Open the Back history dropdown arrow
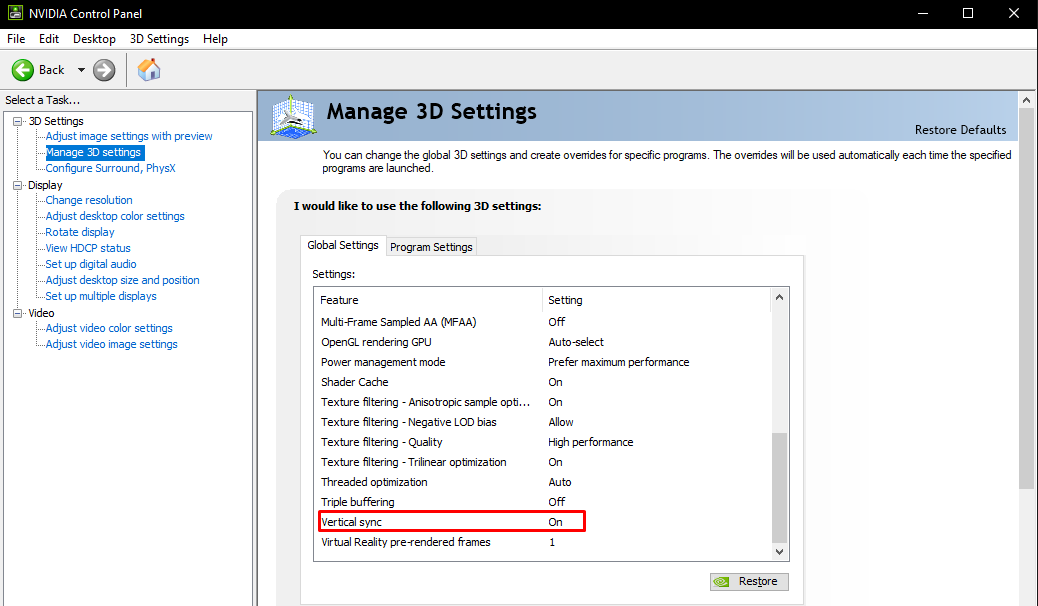 pyautogui.click(x=81, y=70)
